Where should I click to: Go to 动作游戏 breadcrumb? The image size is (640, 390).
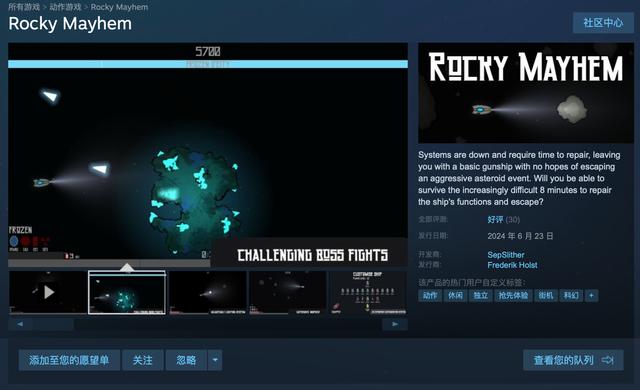pyautogui.click(x=65, y=7)
